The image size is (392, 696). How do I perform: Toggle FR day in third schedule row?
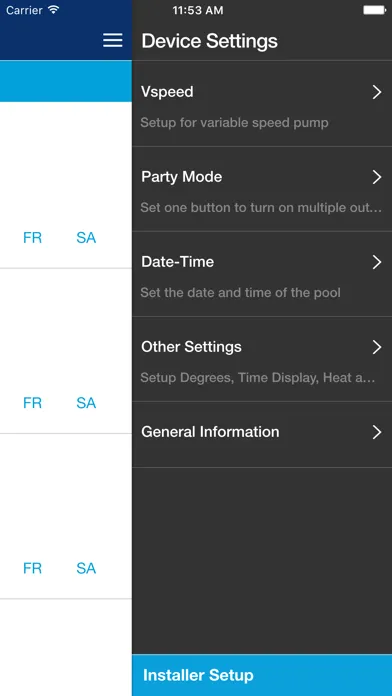[x=32, y=568]
